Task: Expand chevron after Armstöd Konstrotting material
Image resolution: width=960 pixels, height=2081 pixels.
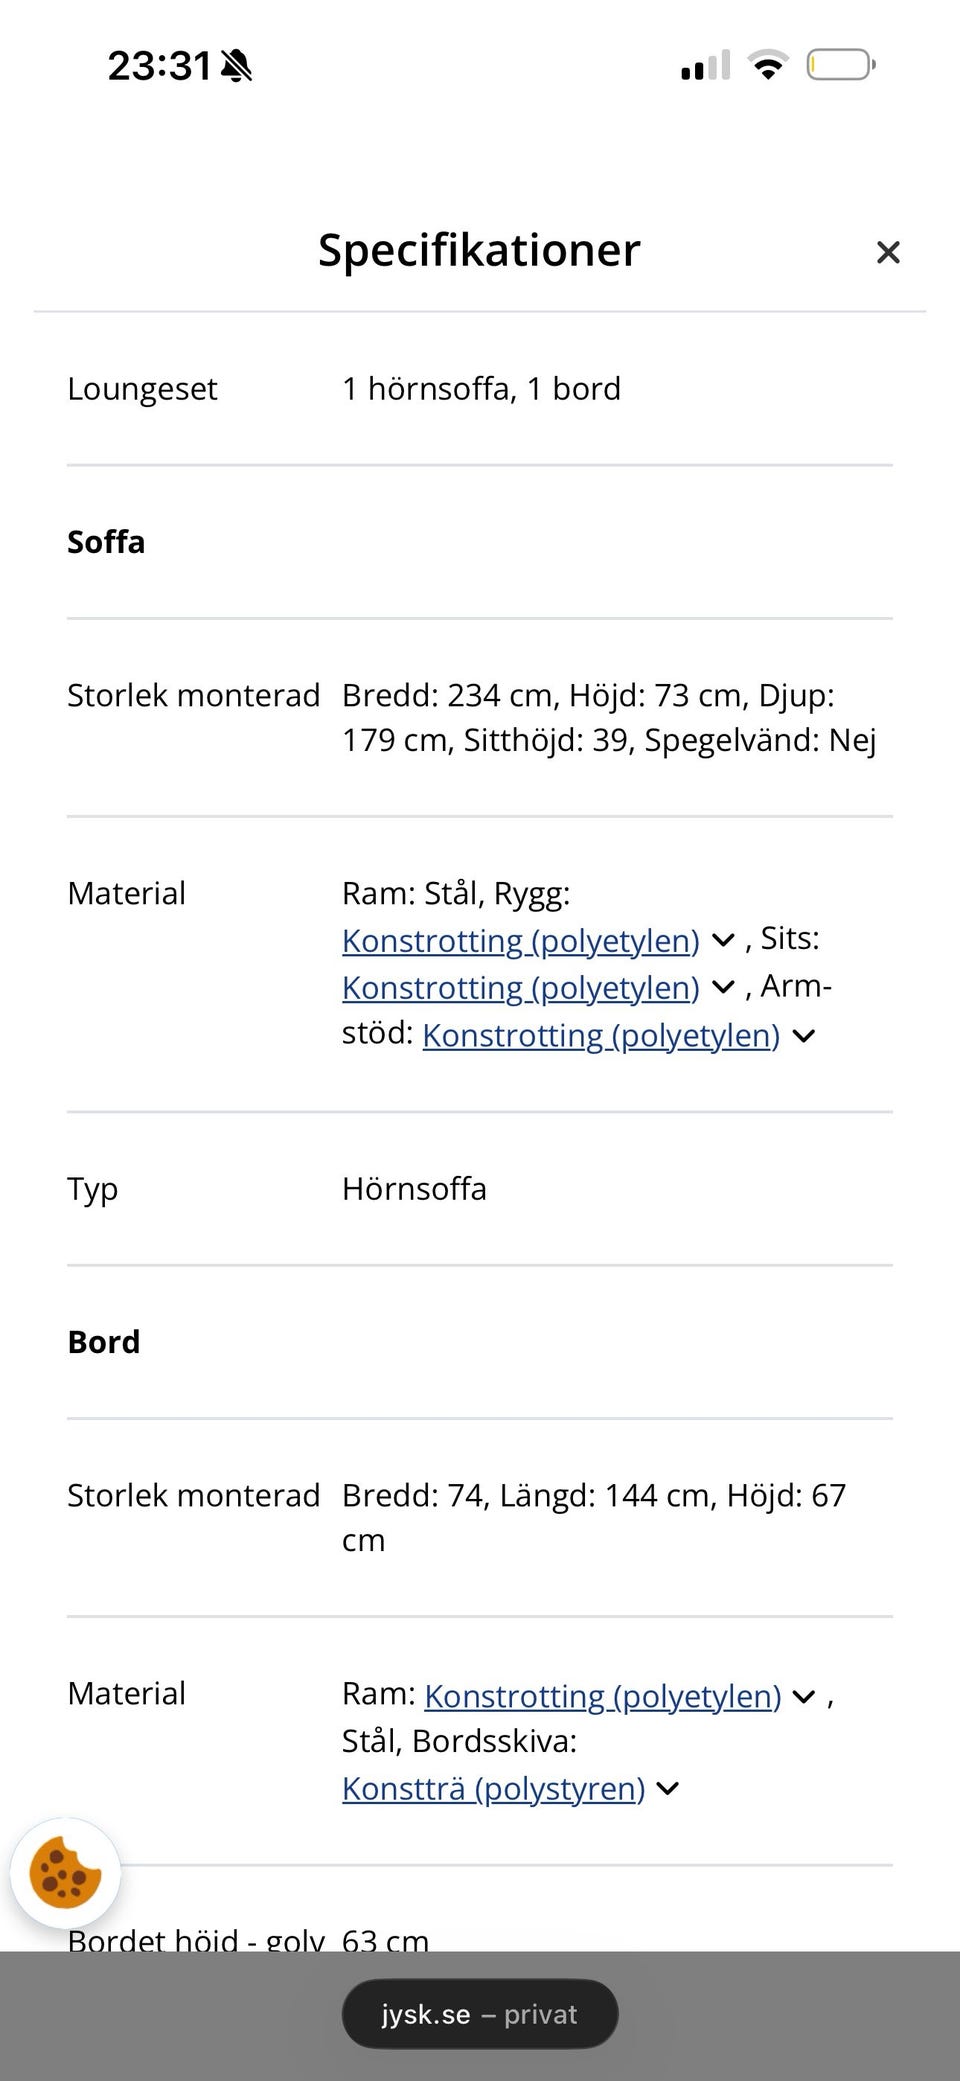Action: 803,1036
